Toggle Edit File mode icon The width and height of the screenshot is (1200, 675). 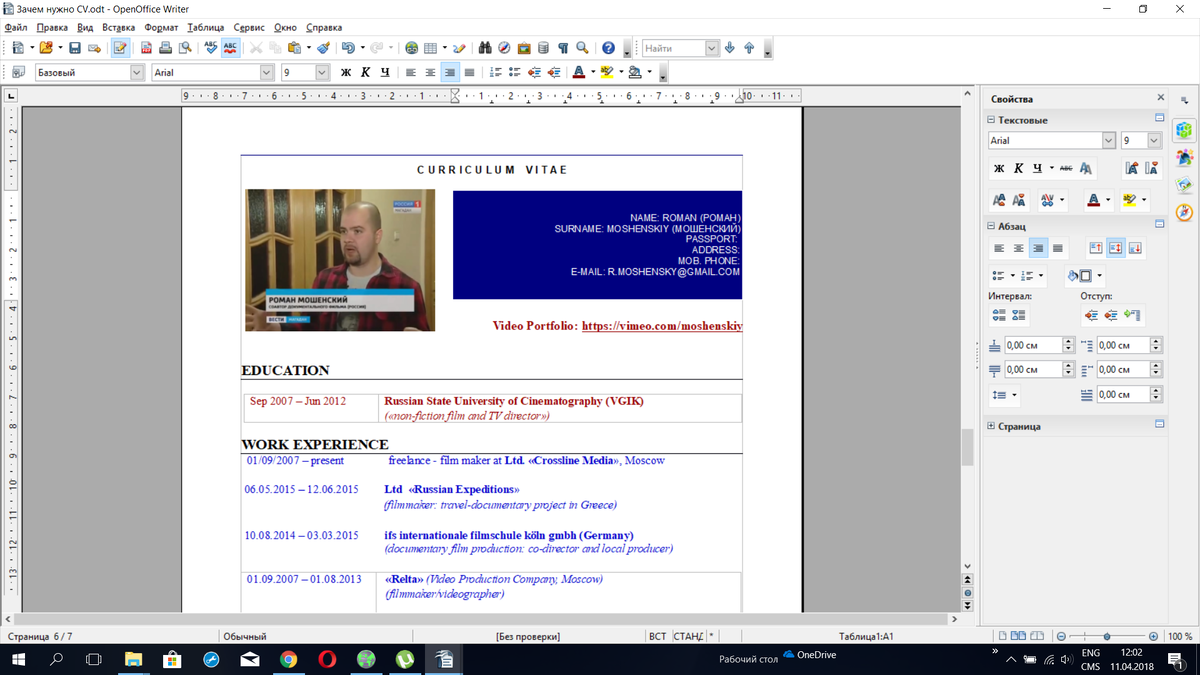point(120,48)
